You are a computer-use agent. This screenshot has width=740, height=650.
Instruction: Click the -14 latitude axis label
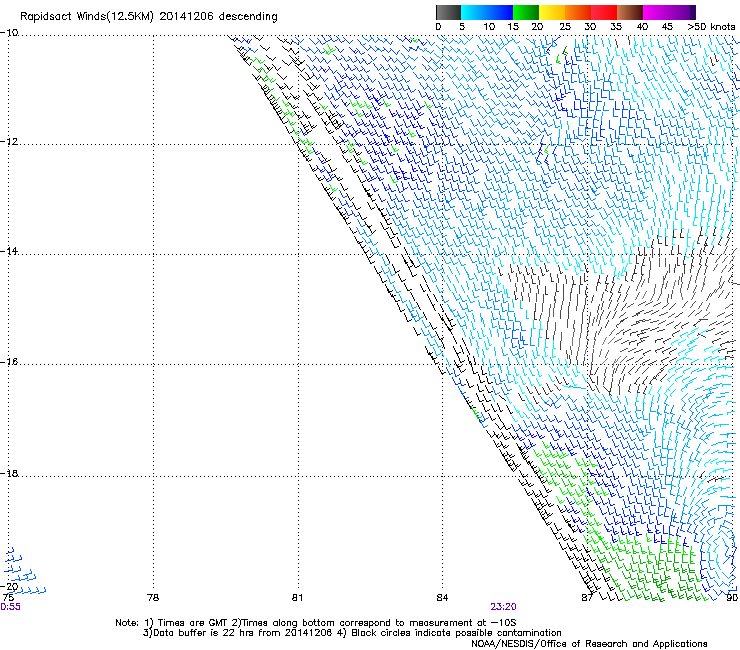(9, 251)
